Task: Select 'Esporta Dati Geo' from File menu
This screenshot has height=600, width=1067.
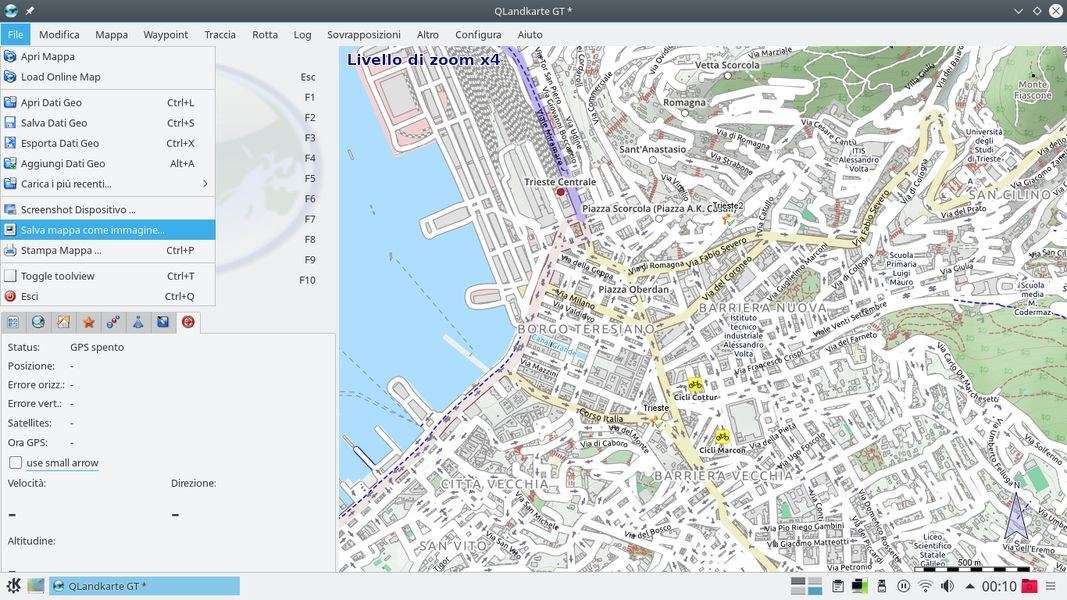Action: tap(59, 143)
